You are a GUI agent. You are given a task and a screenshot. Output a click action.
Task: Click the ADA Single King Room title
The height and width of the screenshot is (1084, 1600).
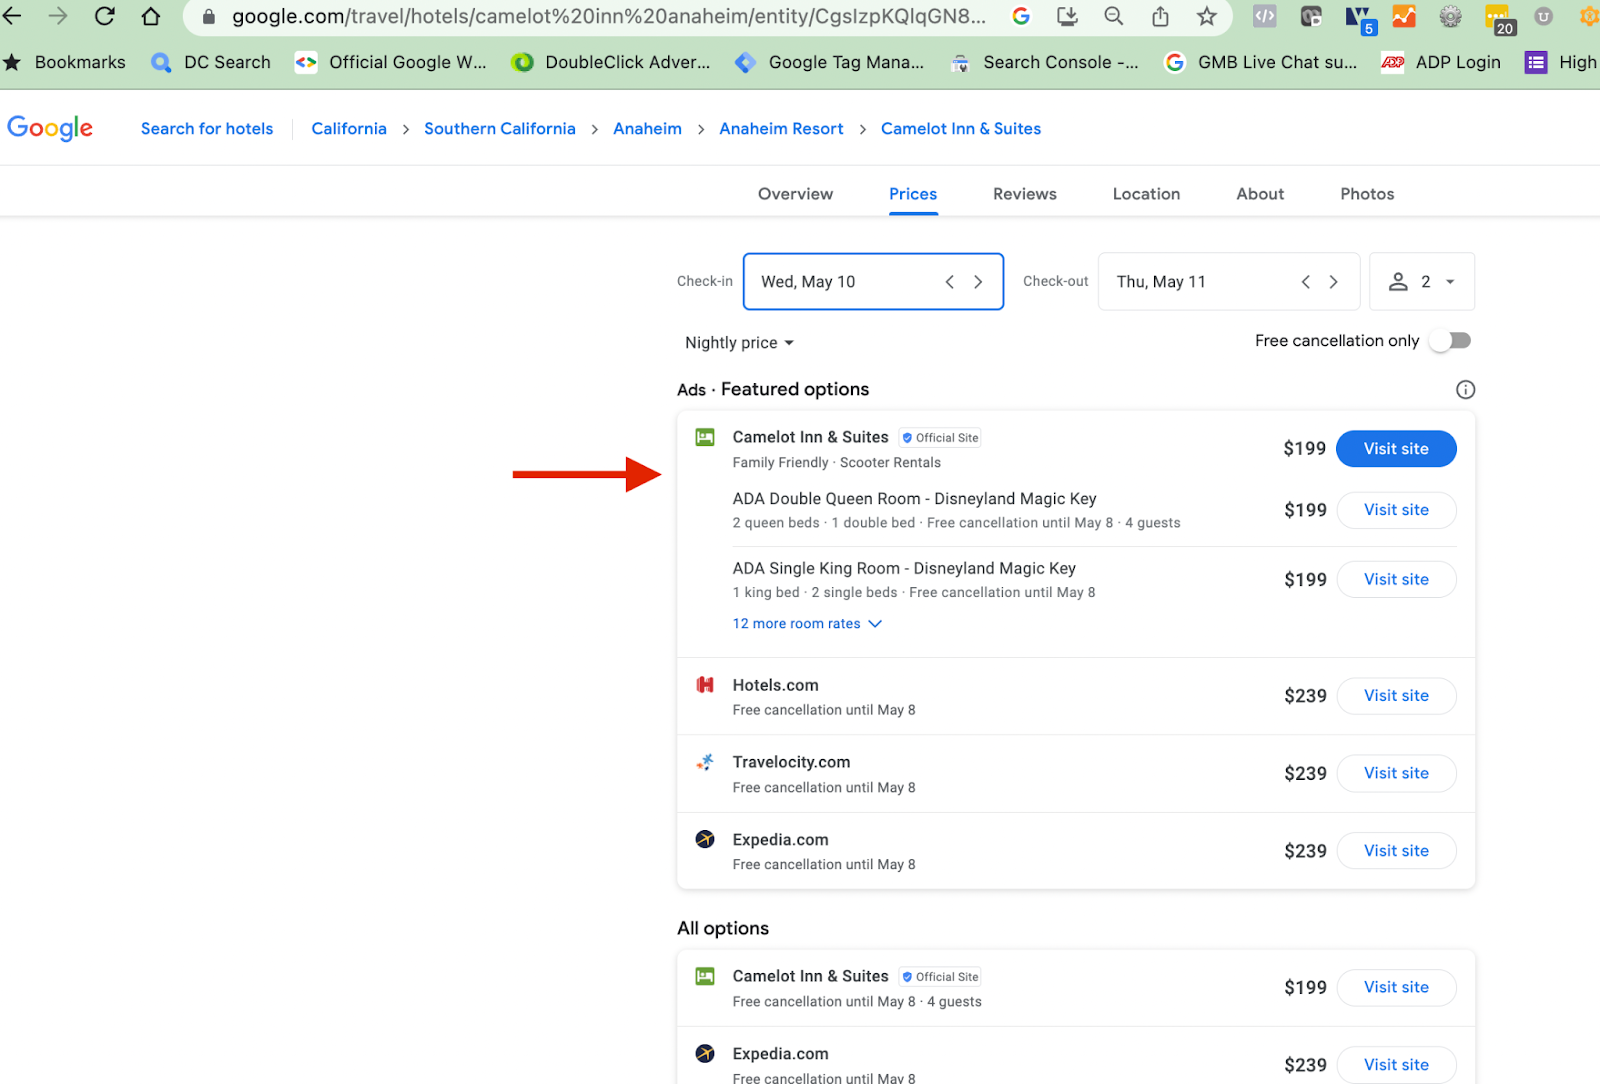[x=904, y=569]
